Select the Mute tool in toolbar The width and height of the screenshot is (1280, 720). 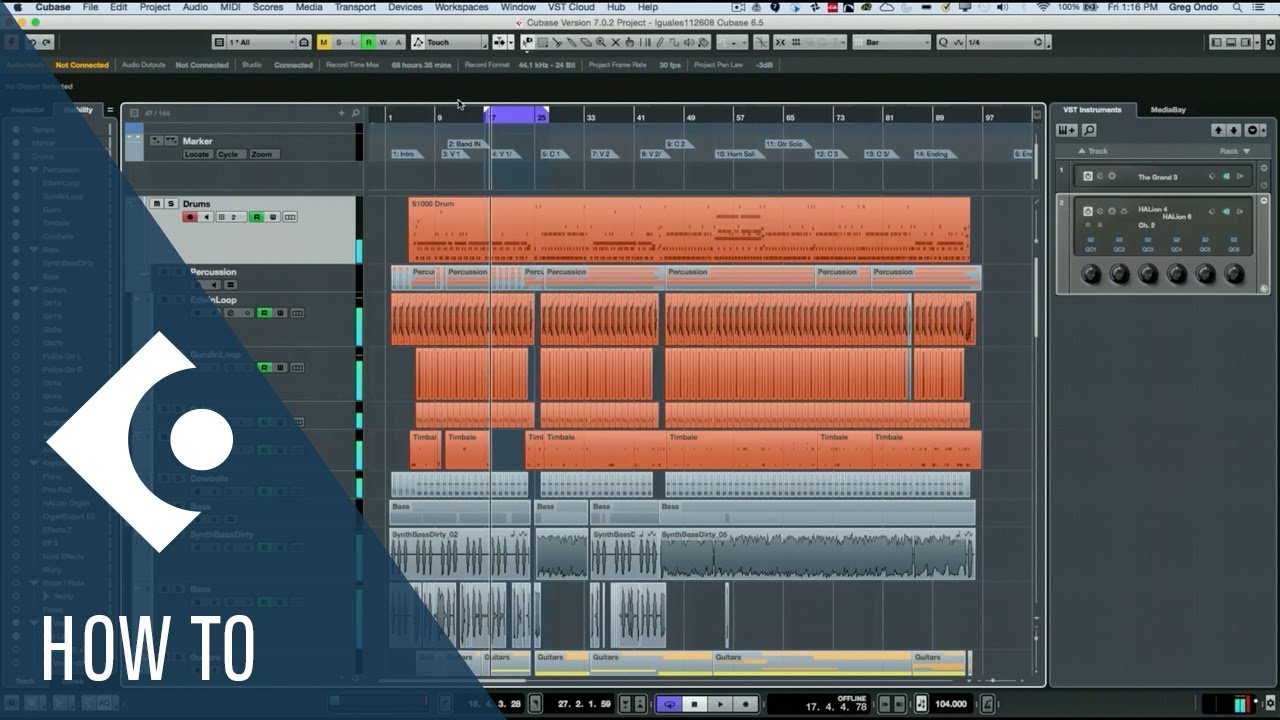(x=616, y=42)
